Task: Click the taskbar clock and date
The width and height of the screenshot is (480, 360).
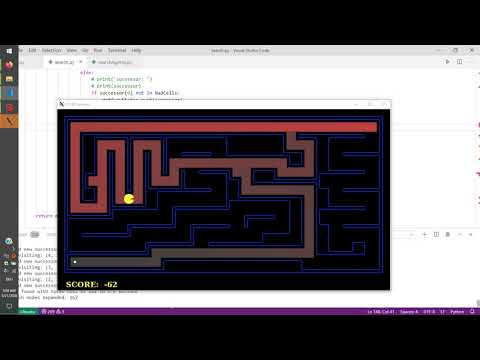Action: [x=9, y=293]
